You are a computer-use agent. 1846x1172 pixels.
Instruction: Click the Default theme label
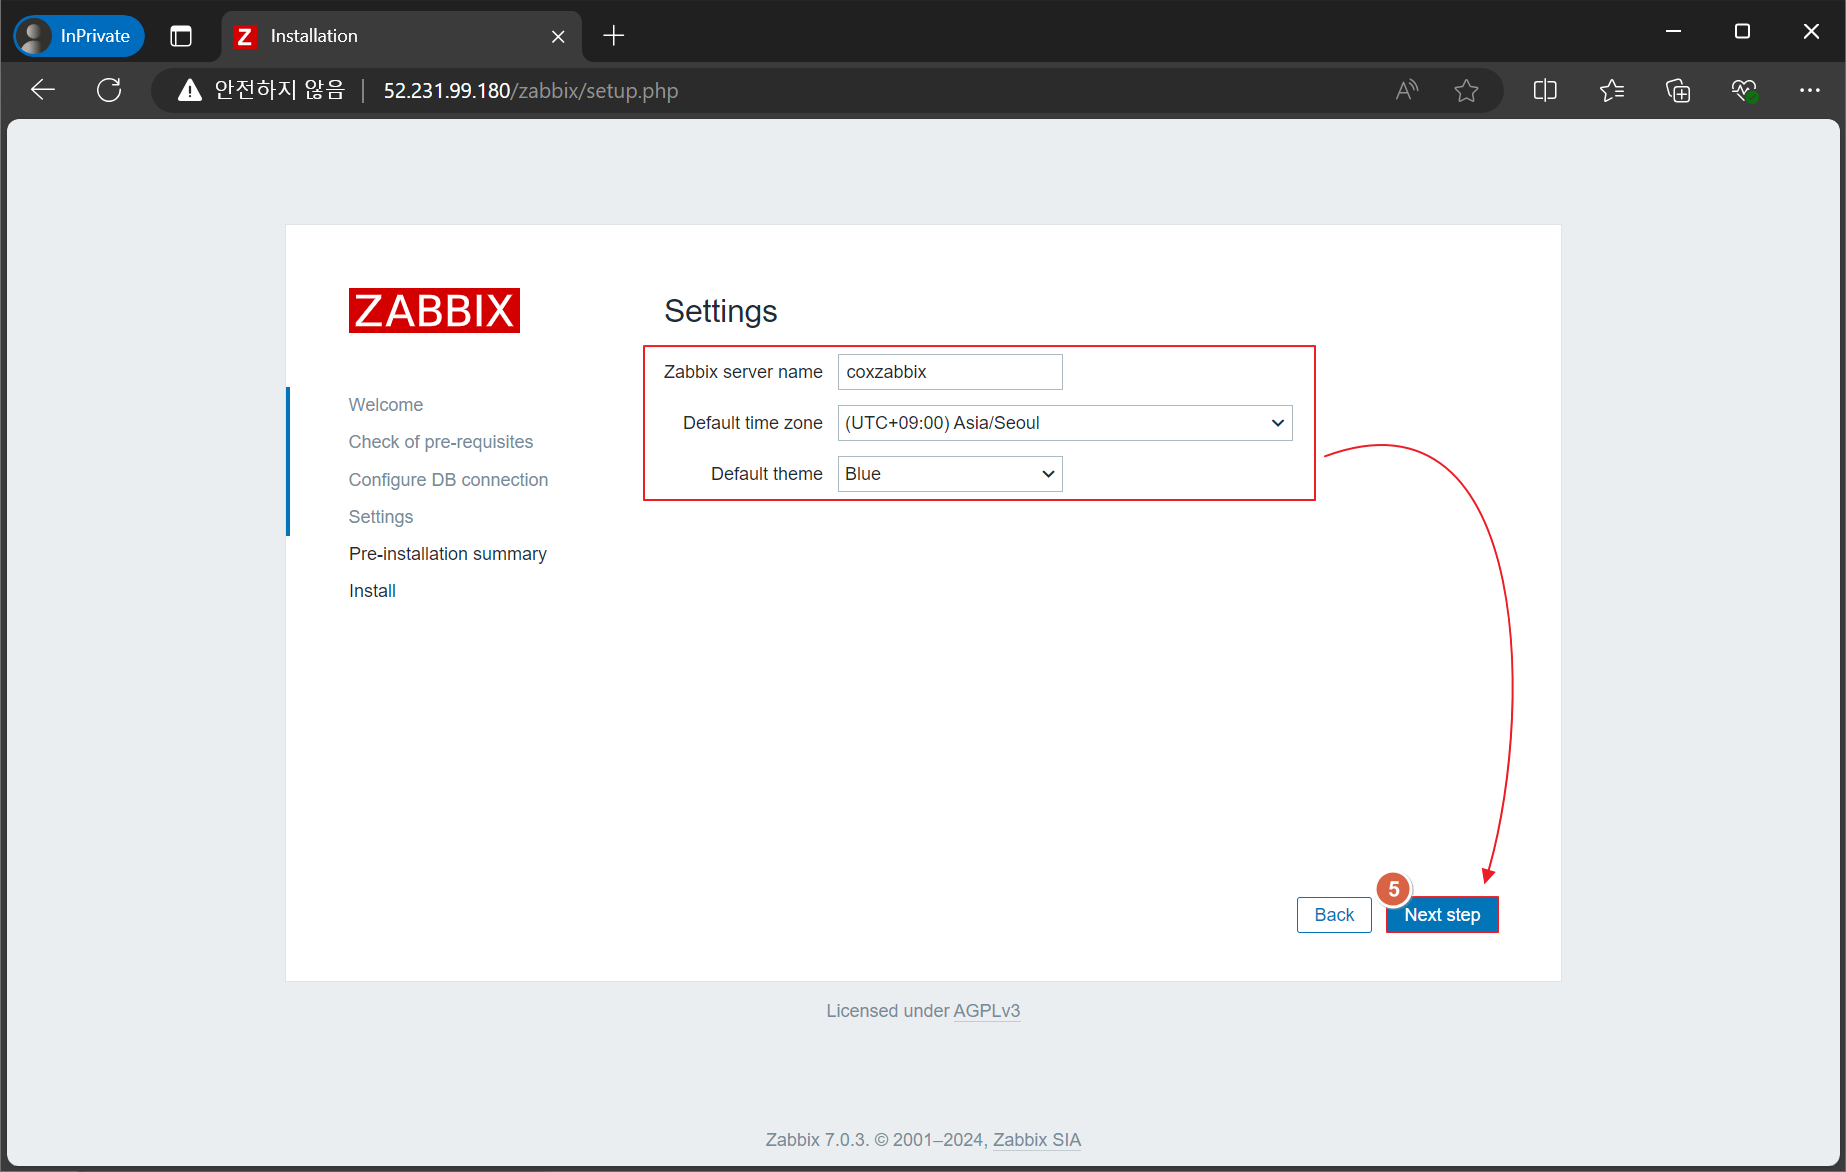(x=767, y=474)
